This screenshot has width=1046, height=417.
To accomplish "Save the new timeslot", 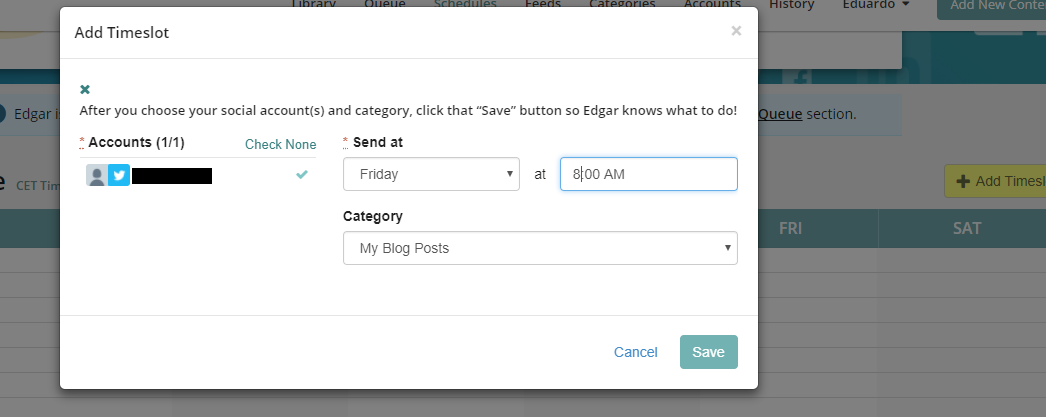I will pyautogui.click(x=708, y=352).
